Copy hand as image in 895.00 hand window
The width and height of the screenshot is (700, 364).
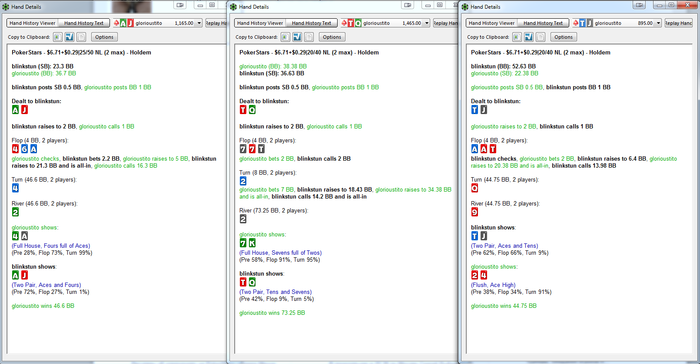517,37
